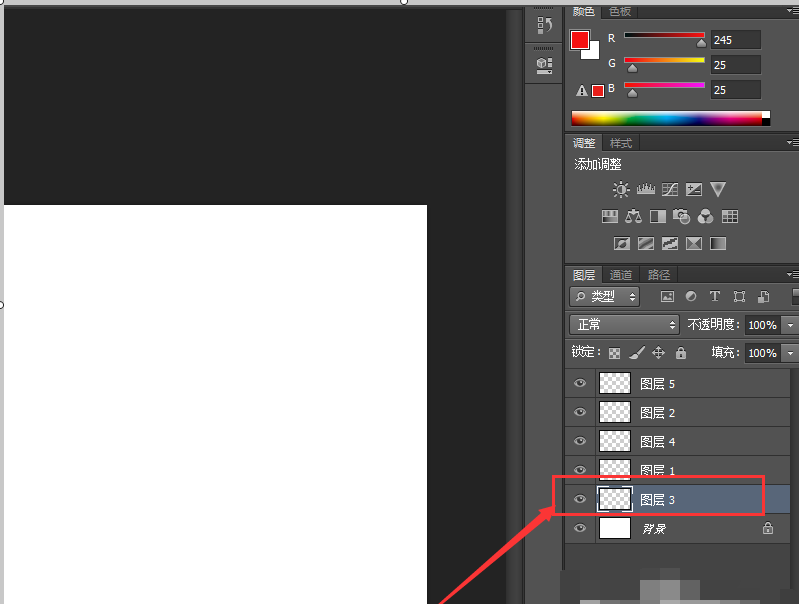This screenshot has height=604, width=799.
Task: Toggle lock transparent pixels
Action: point(615,353)
